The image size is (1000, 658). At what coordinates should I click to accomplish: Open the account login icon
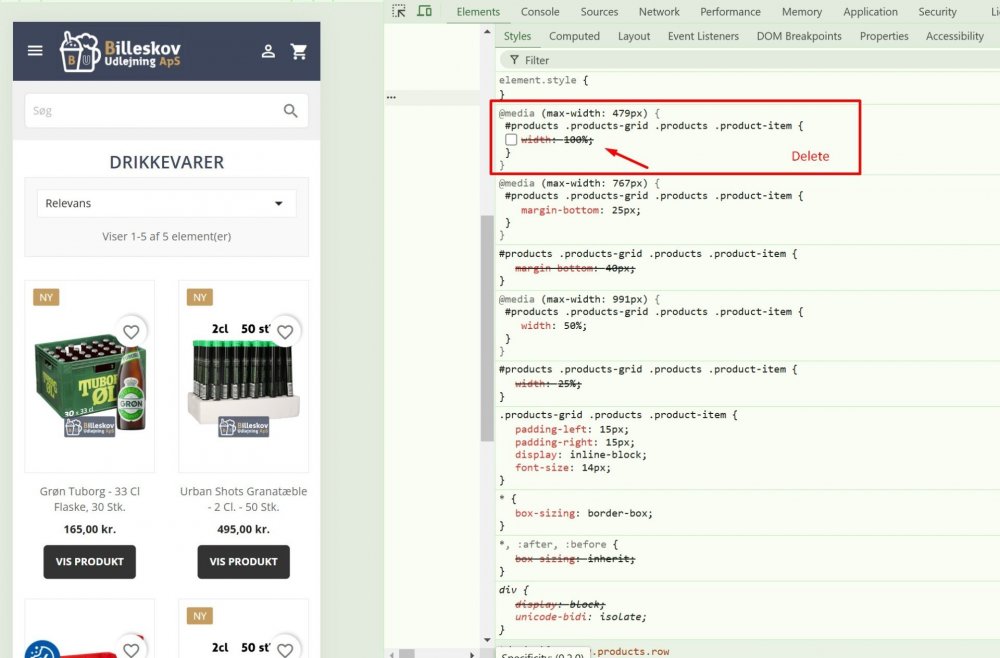[x=270, y=50]
